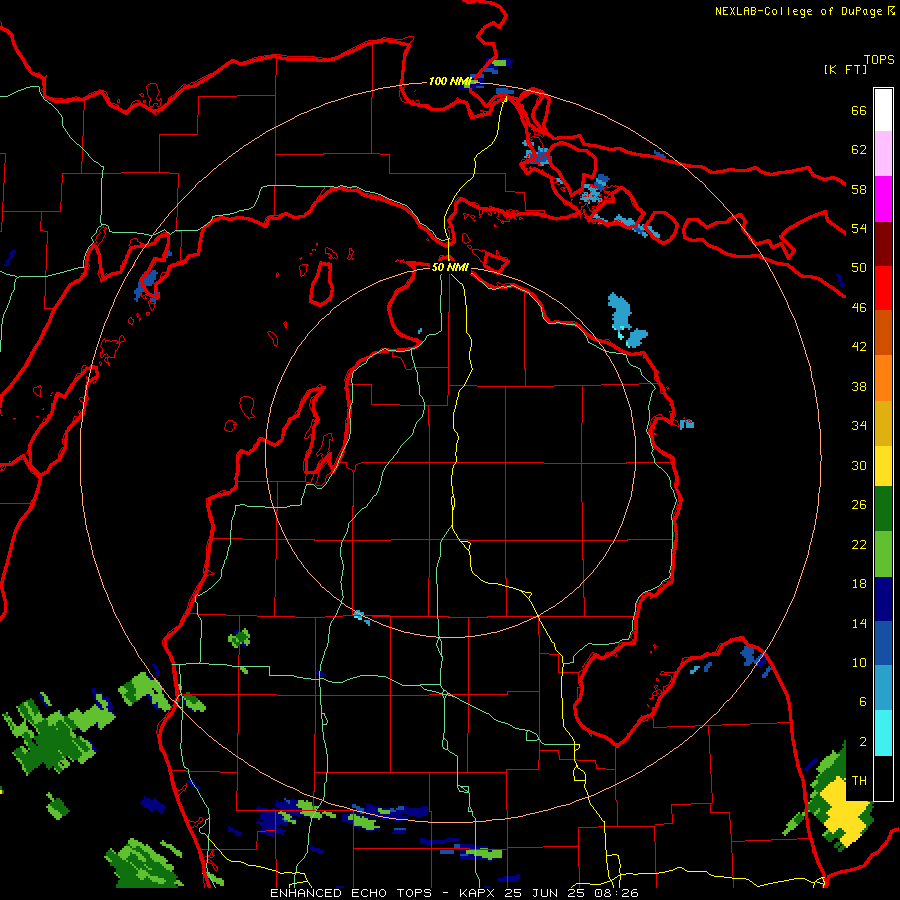Select the dark maroon legend swatch
This screenshot has width=900, height=900.
[x=883, y=244]
